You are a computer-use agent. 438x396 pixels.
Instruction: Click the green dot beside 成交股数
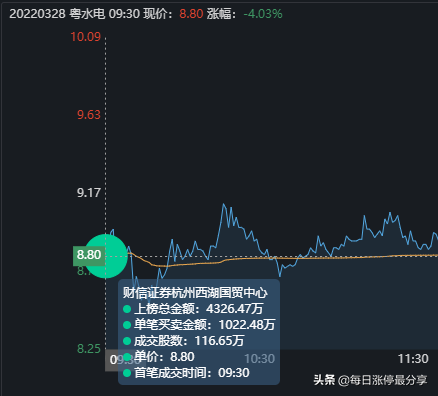click(127, 341)
